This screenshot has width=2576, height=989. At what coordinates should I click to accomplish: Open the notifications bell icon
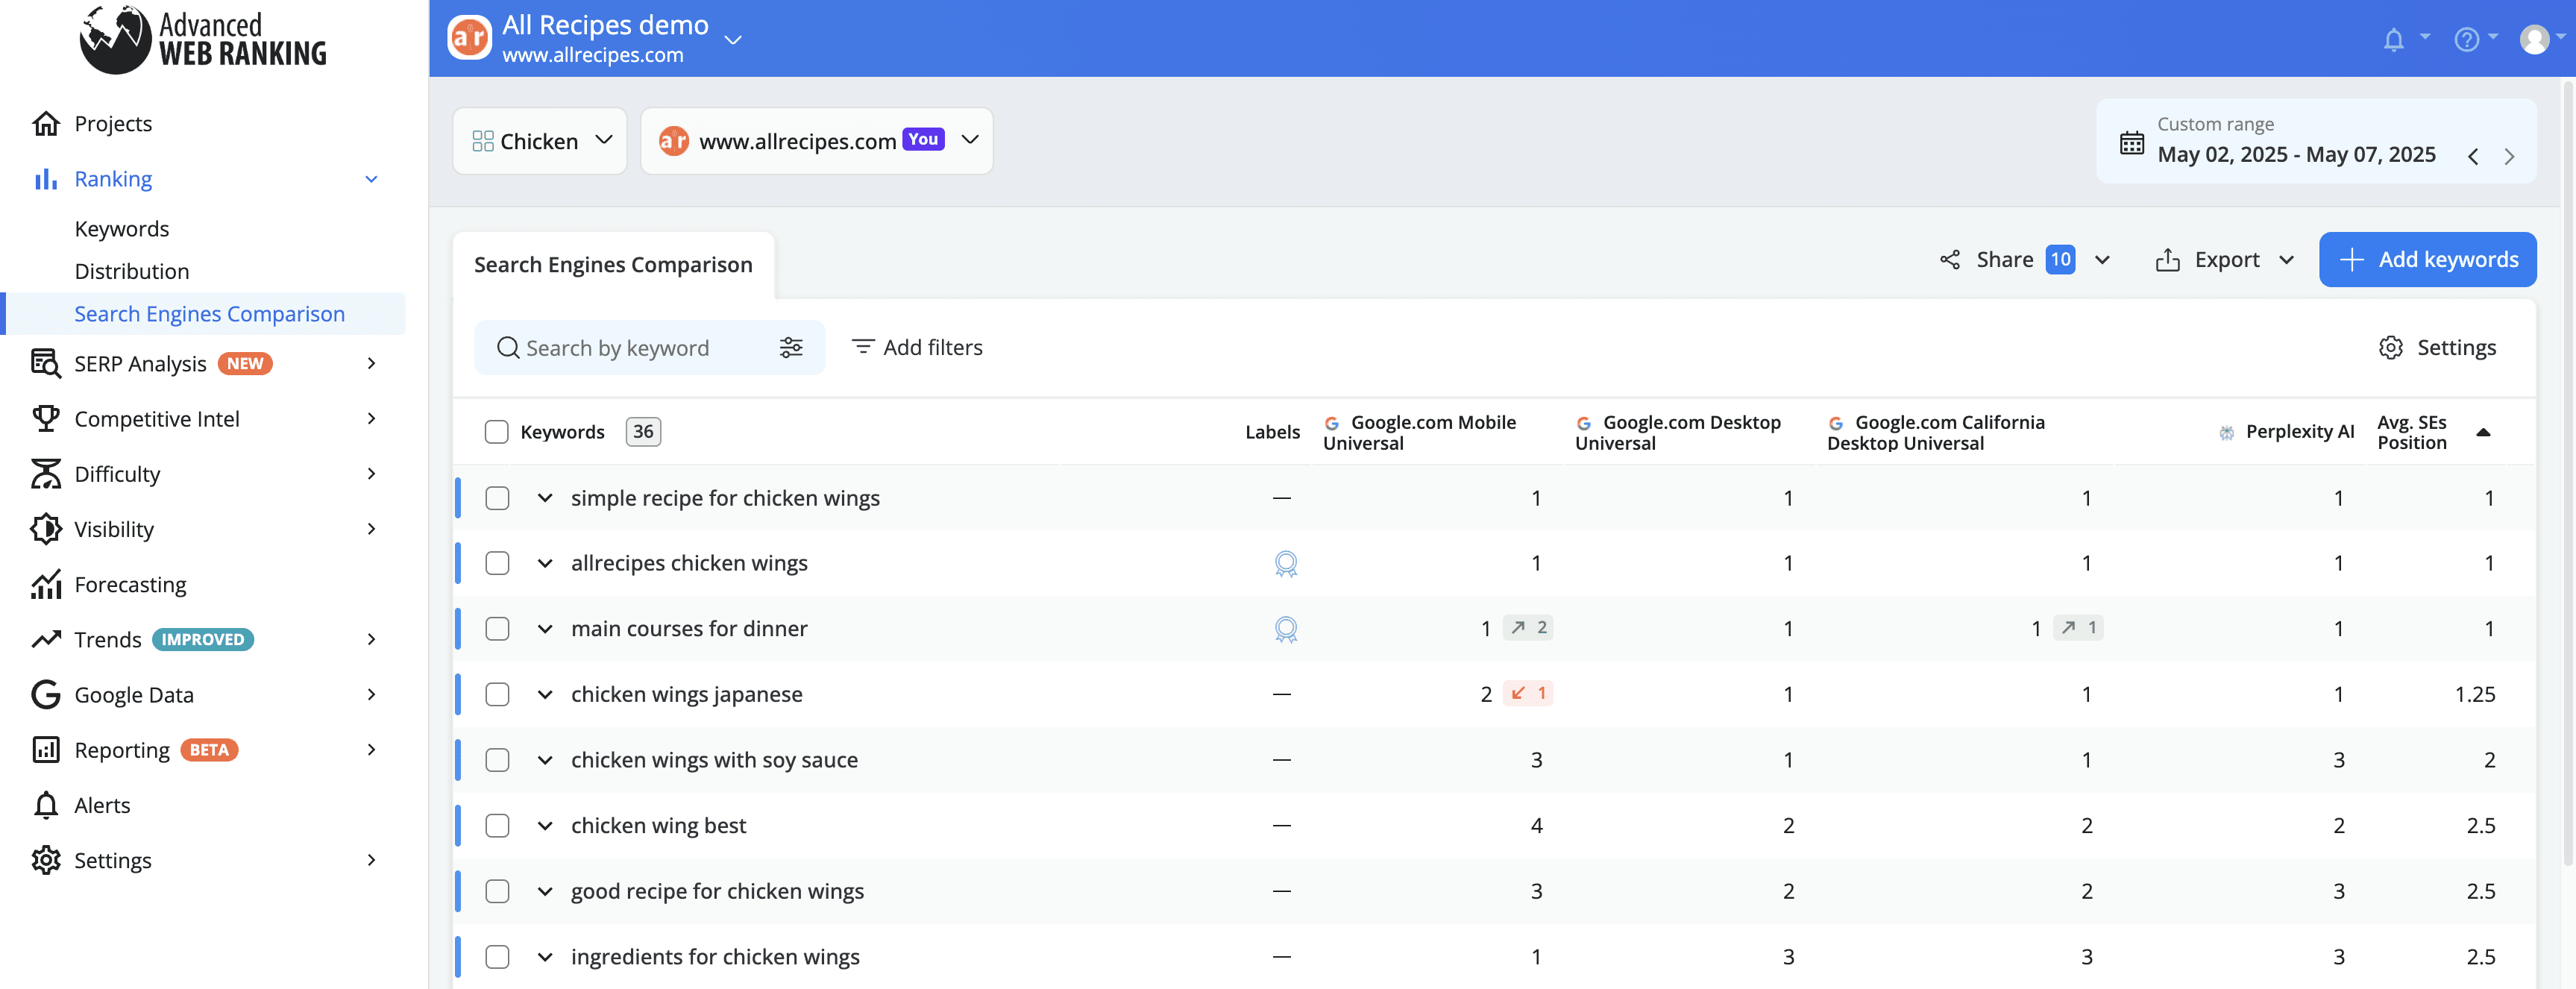pyautogui.click(x=2393, y=39)
